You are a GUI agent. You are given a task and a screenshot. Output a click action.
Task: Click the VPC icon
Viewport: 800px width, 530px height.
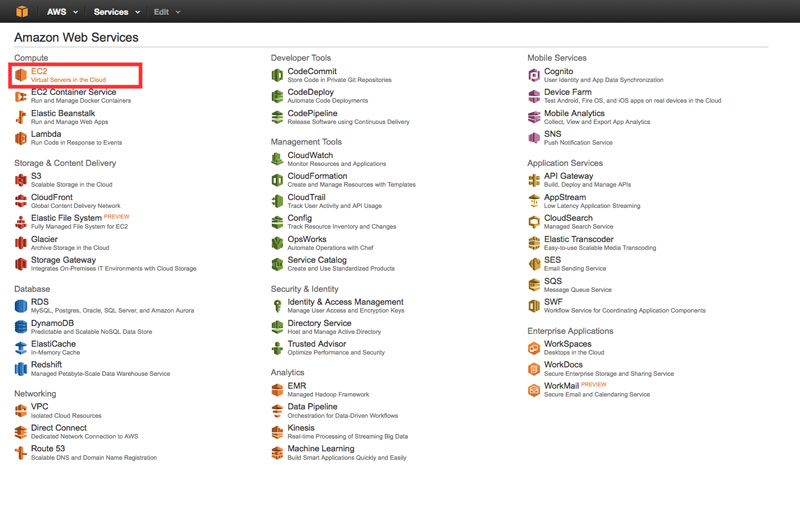(20, 411)
